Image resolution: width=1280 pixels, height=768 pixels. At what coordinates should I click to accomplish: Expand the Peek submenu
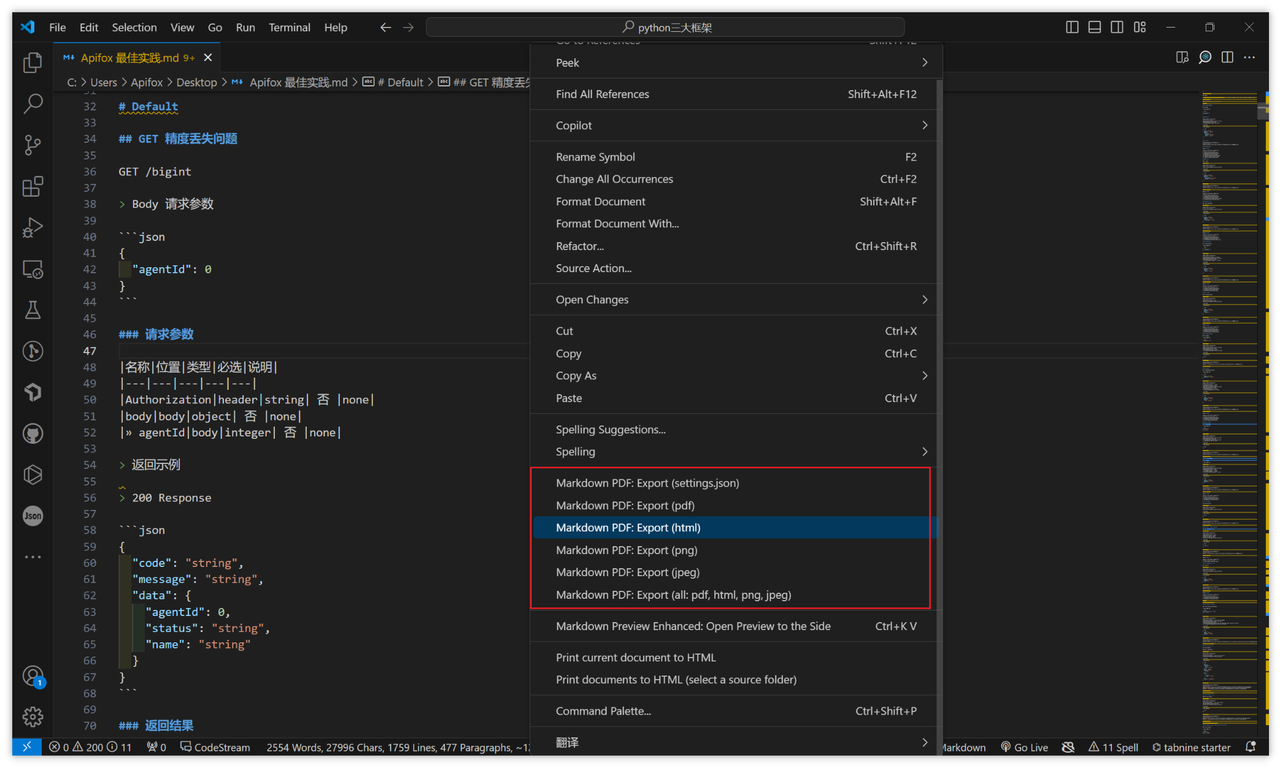pos(733,62)
